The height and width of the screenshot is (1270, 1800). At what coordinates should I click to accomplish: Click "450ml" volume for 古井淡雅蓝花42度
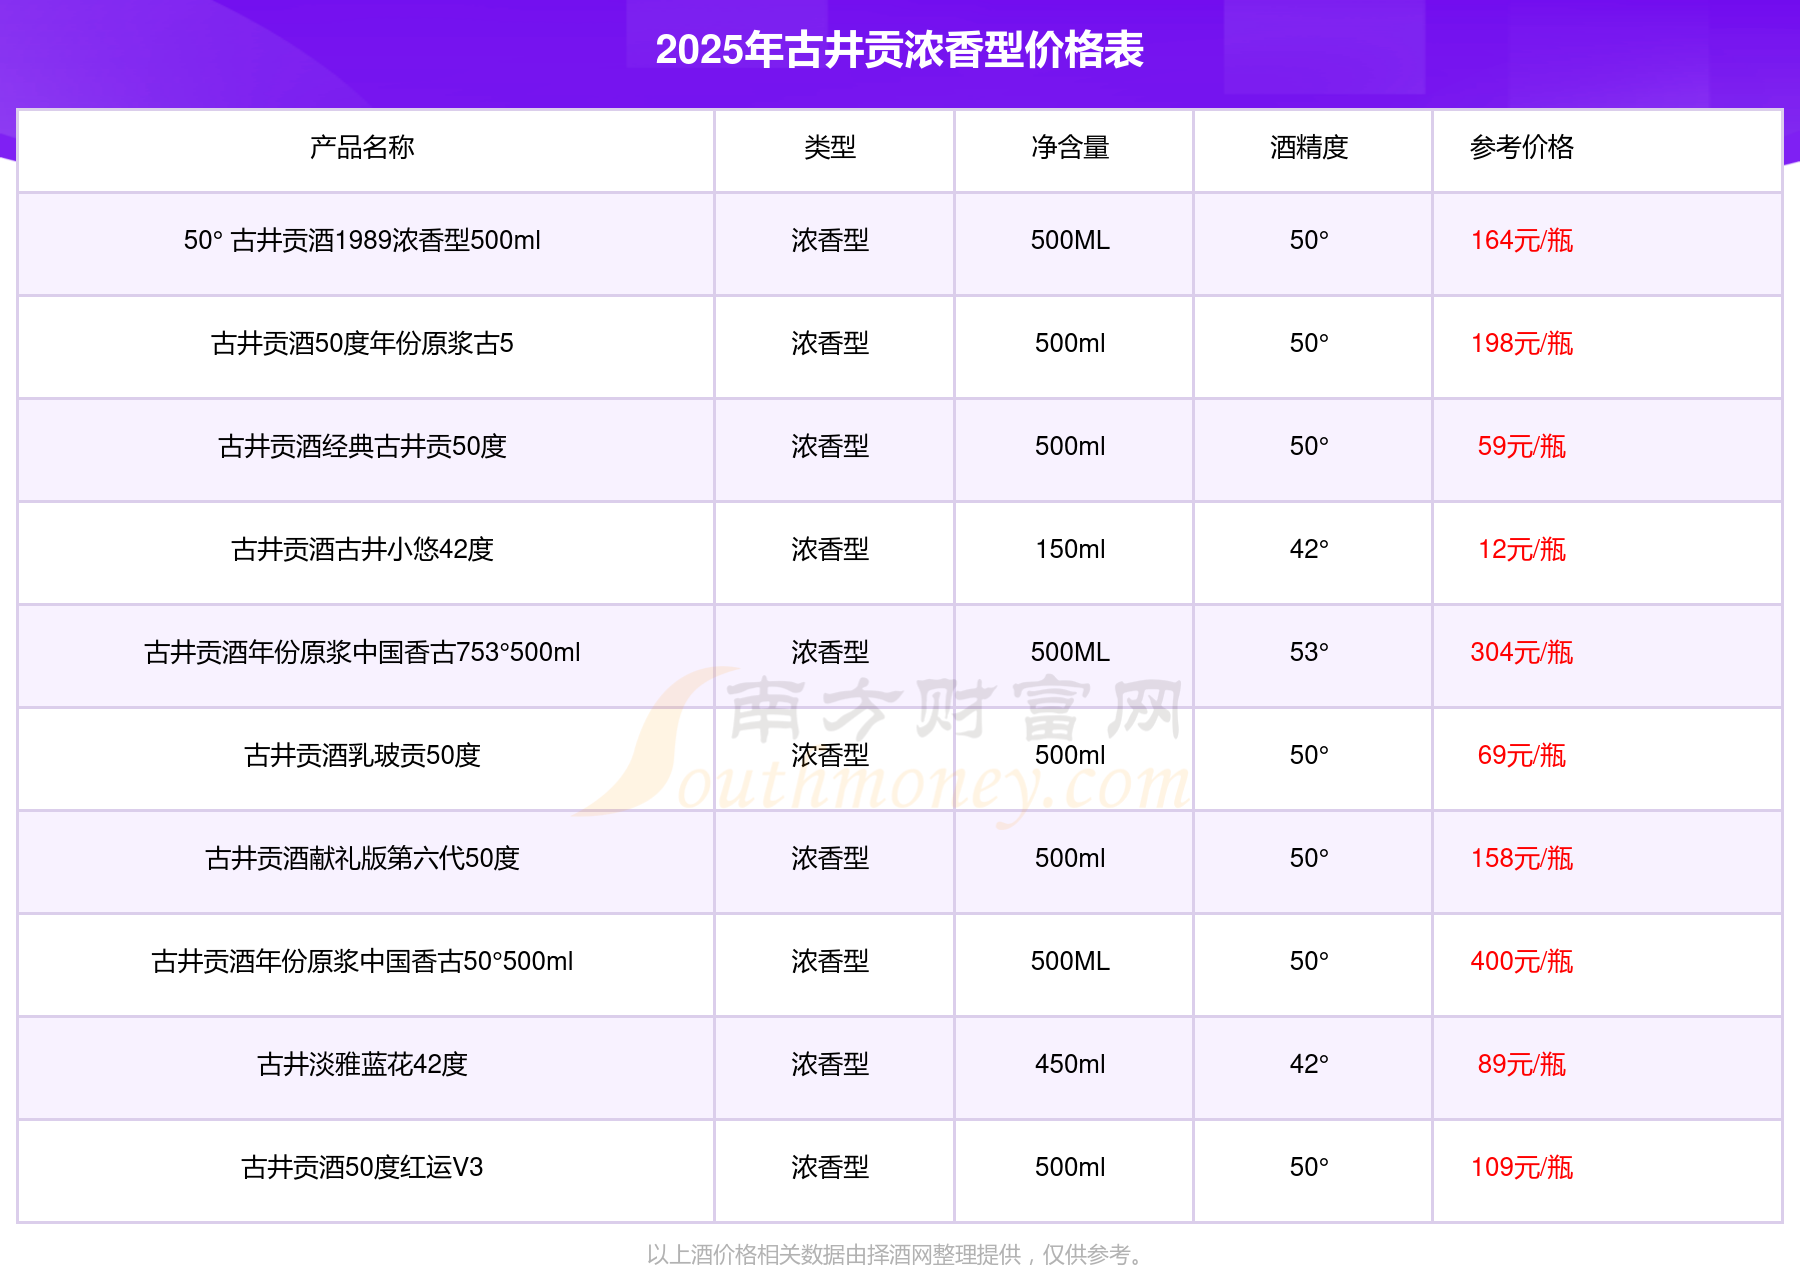pyautogui.click(x=1070, y=1065)
